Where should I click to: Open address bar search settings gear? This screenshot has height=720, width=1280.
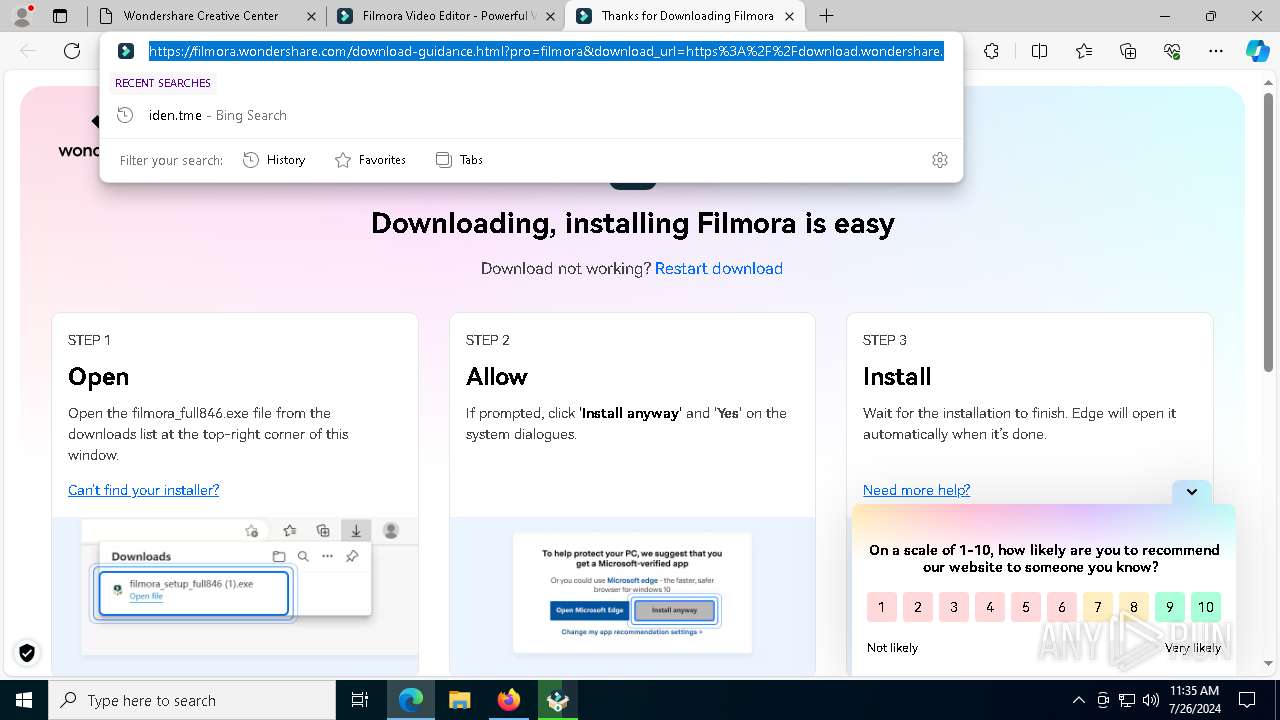coord(940,160)
